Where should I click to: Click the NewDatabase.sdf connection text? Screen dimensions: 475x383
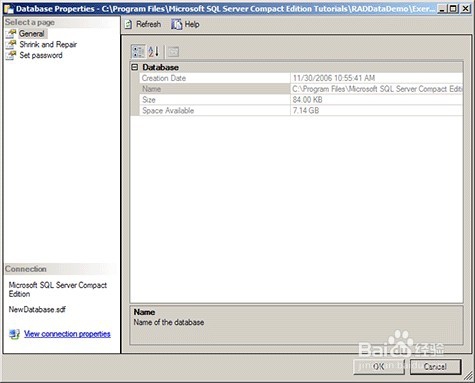37,309
